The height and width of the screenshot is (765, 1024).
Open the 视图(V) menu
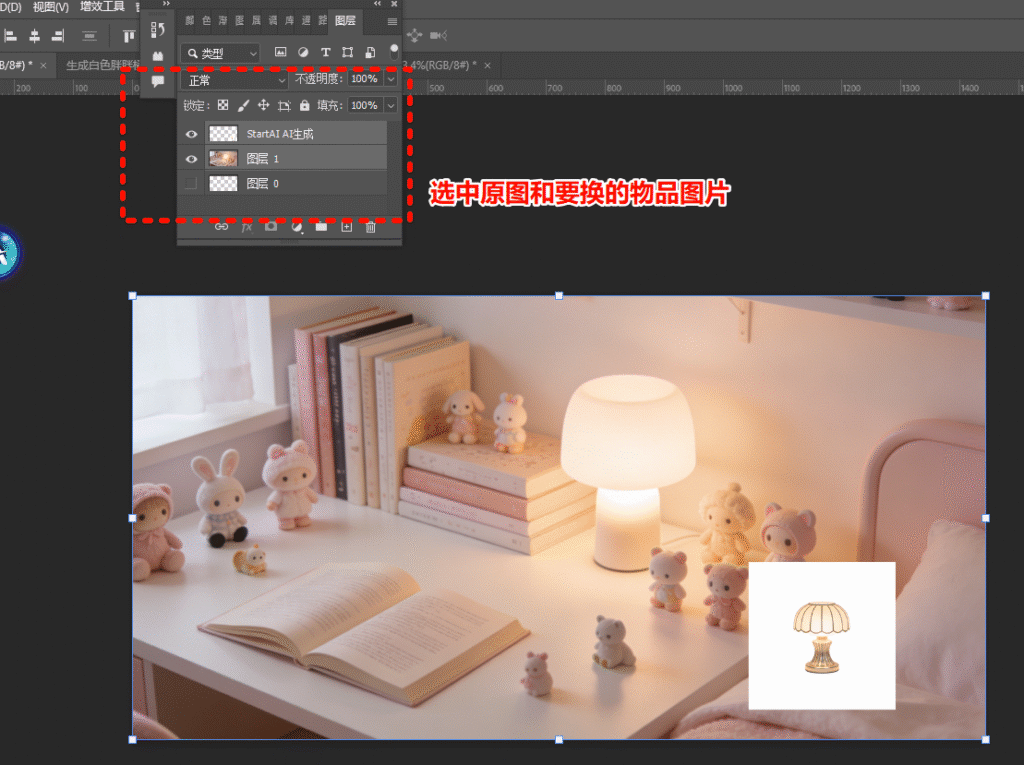click(51, 7)
